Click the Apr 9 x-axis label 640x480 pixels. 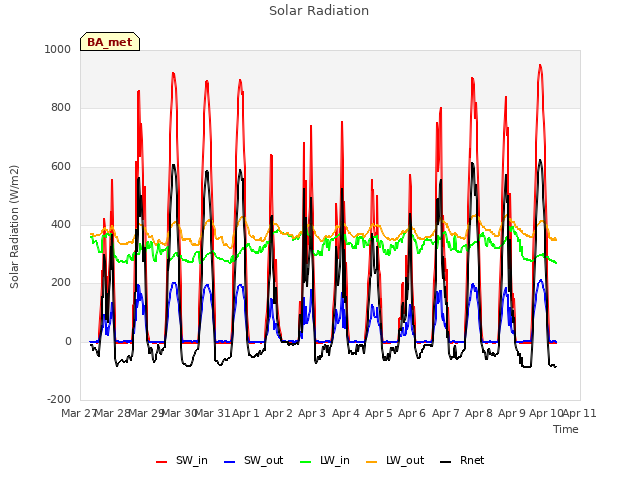pyautogui.click(x=512, y=413)
